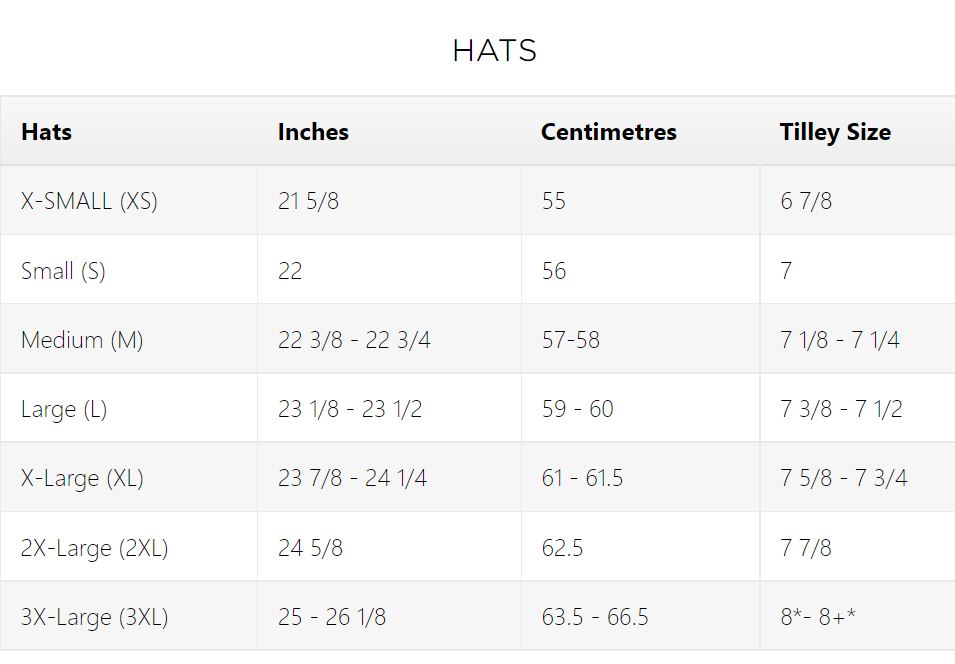Click the Centimetres column header

click(x=608, y=132)
